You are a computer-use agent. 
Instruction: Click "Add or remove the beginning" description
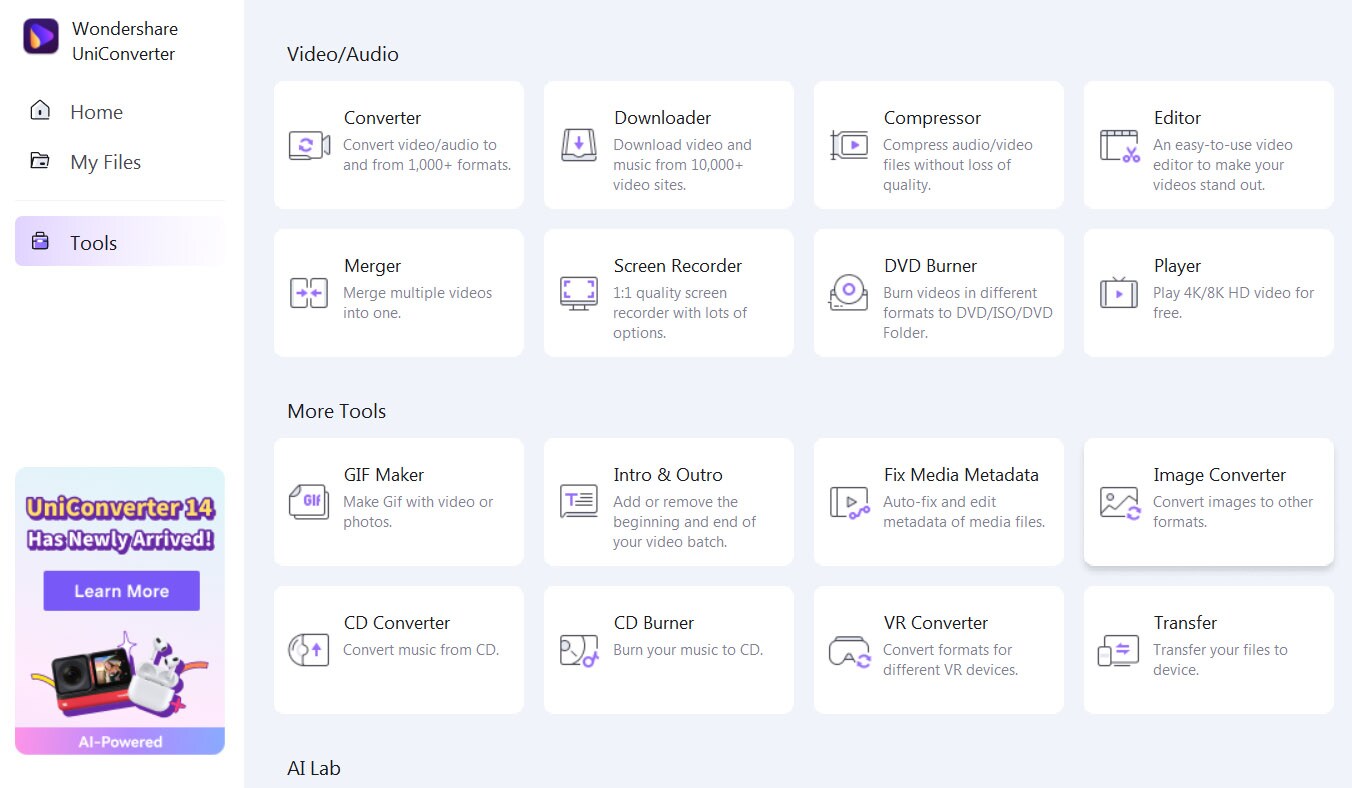coord(685,522)
